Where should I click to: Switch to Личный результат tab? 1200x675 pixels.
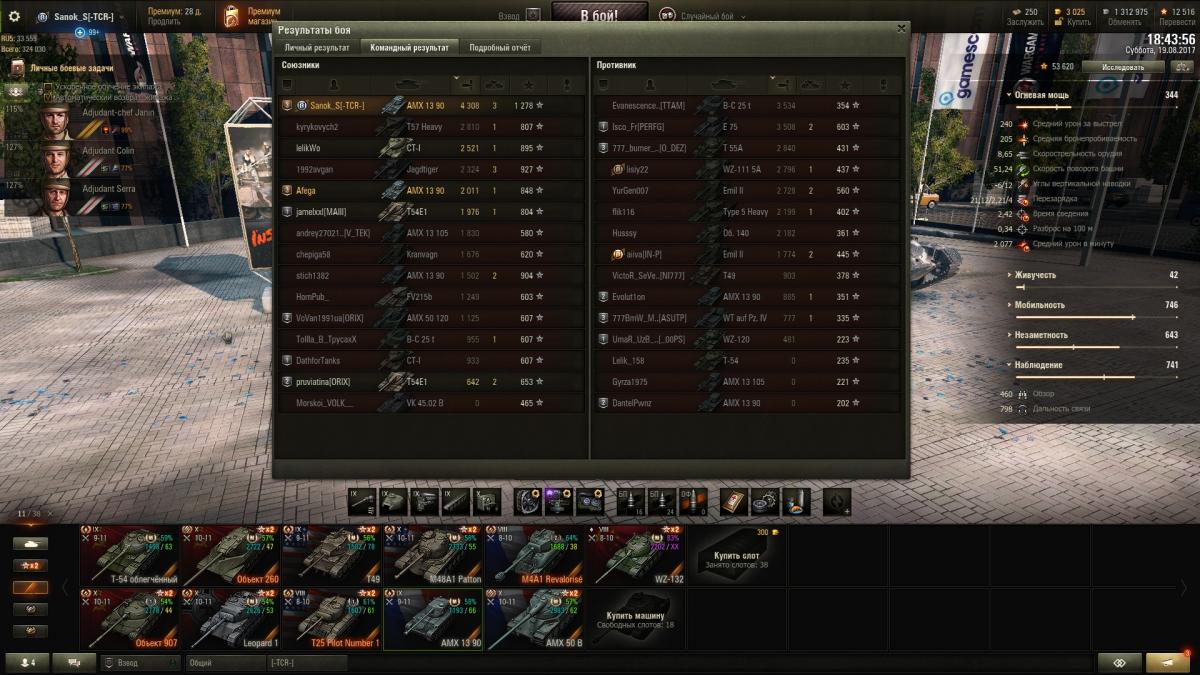tap(317, 47)
